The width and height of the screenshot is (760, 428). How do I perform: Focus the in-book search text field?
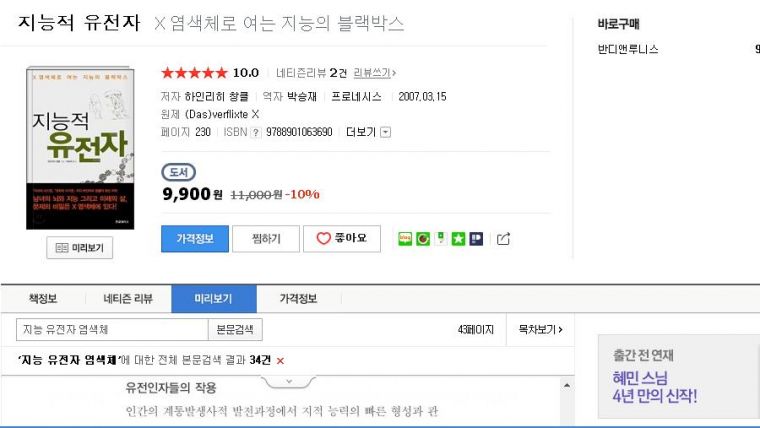(110, 329)
